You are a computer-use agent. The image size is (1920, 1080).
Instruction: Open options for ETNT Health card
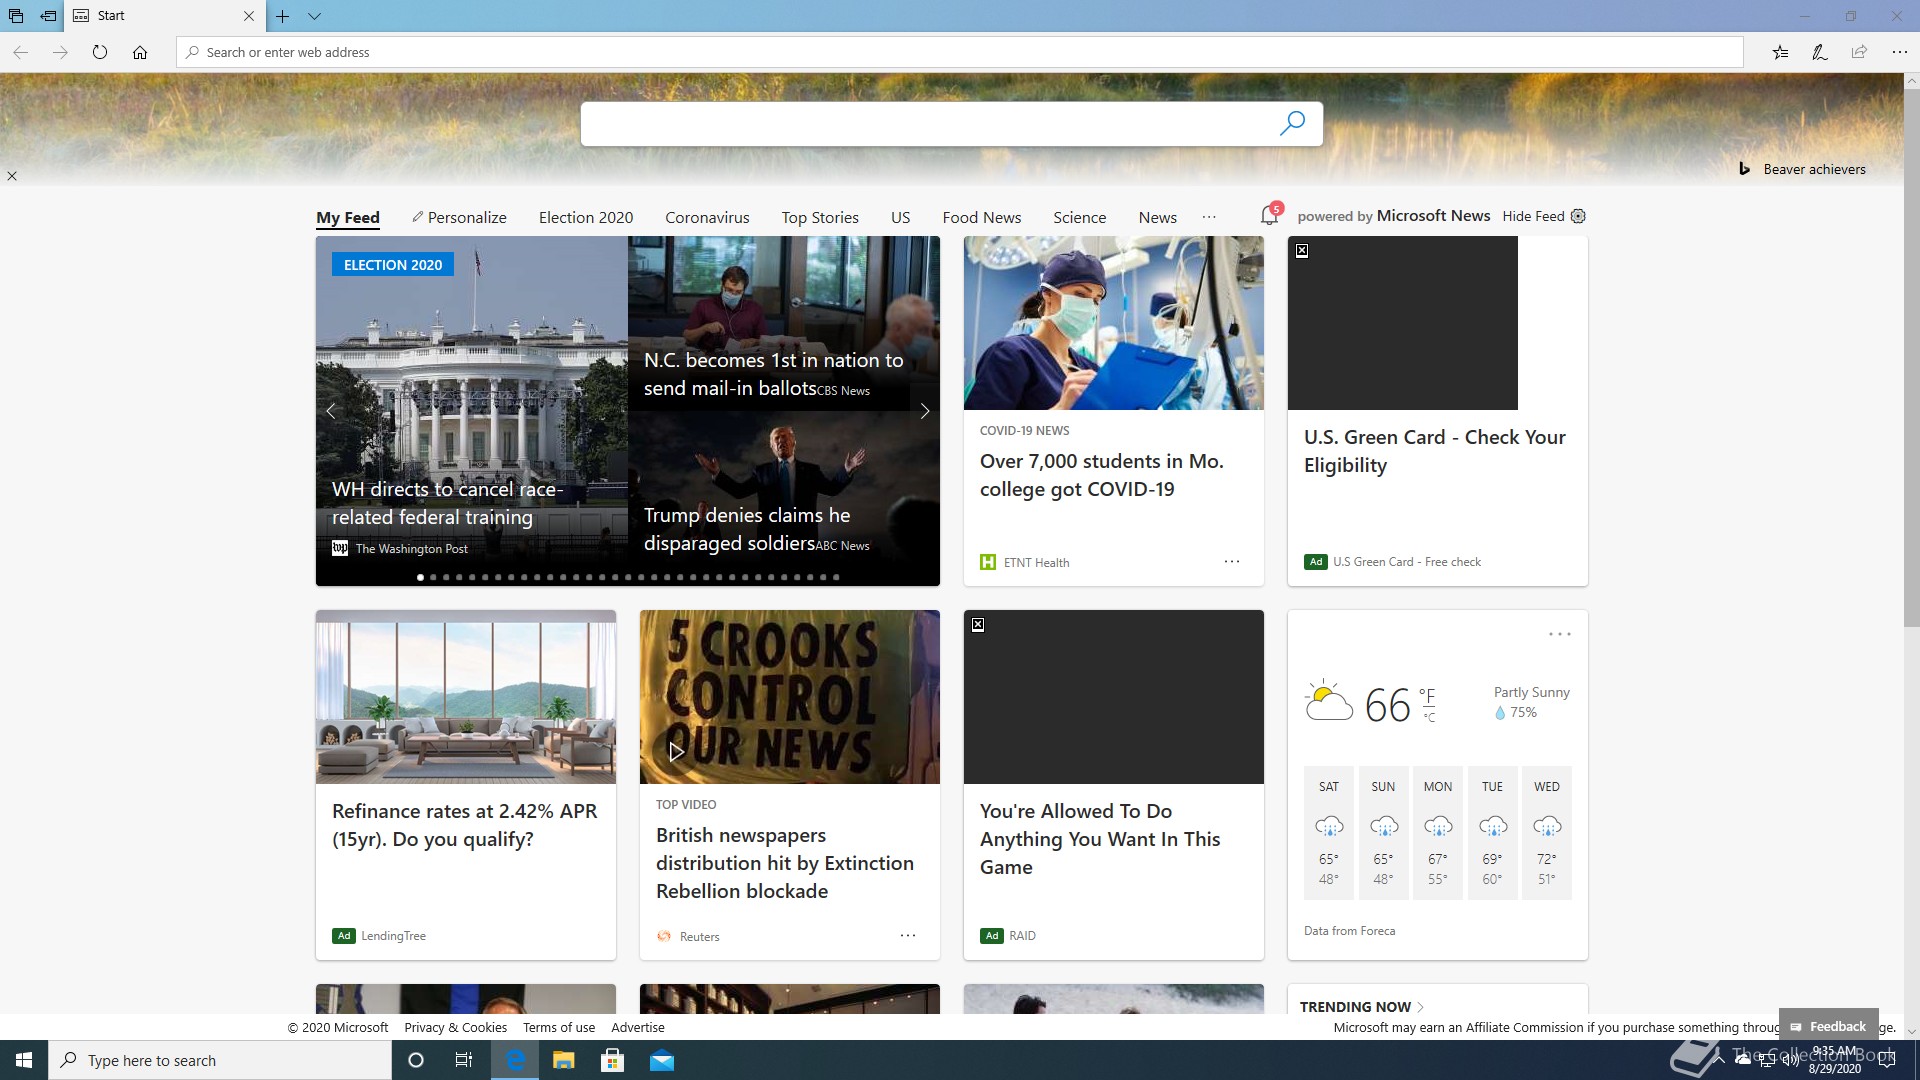1232,562
